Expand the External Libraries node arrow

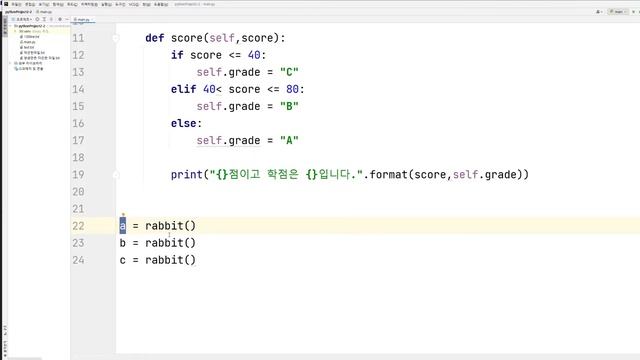10,63
